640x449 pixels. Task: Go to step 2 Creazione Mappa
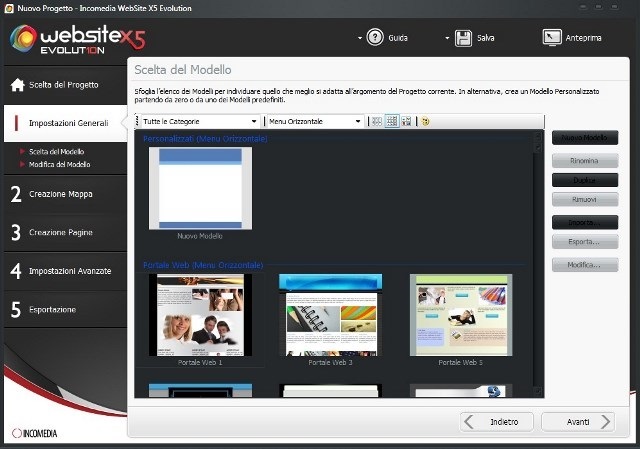[x=65, y=194]
